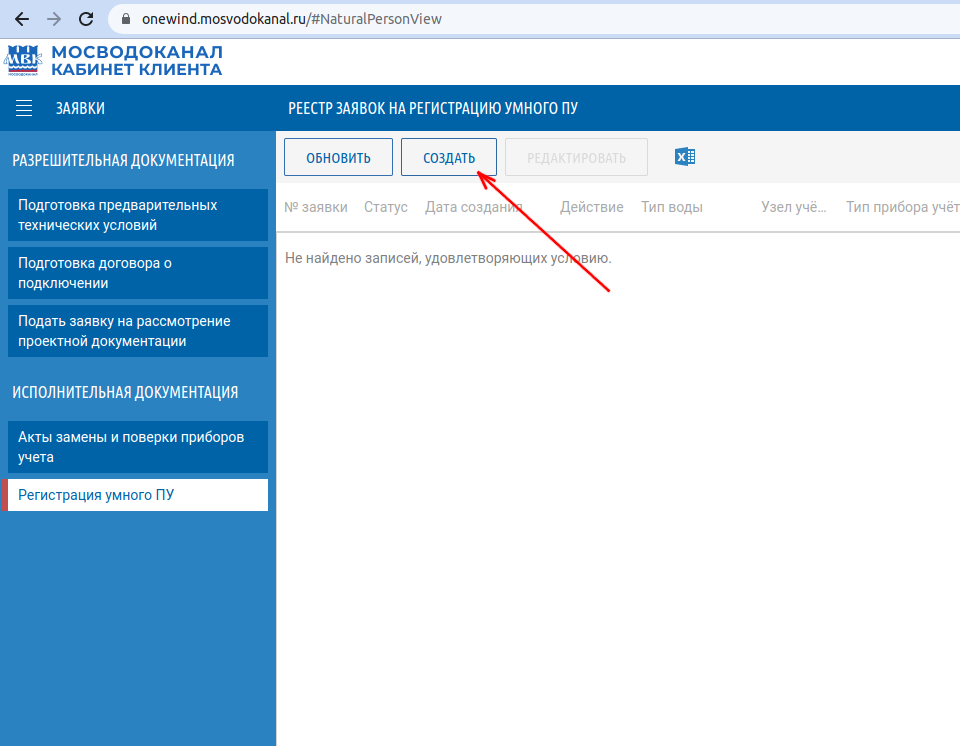Click РЕЕСТР ЗАЯВОК НА РЕГИСТРАЦИЮ УМНОГО ПУ title

(x=433, y=108)
